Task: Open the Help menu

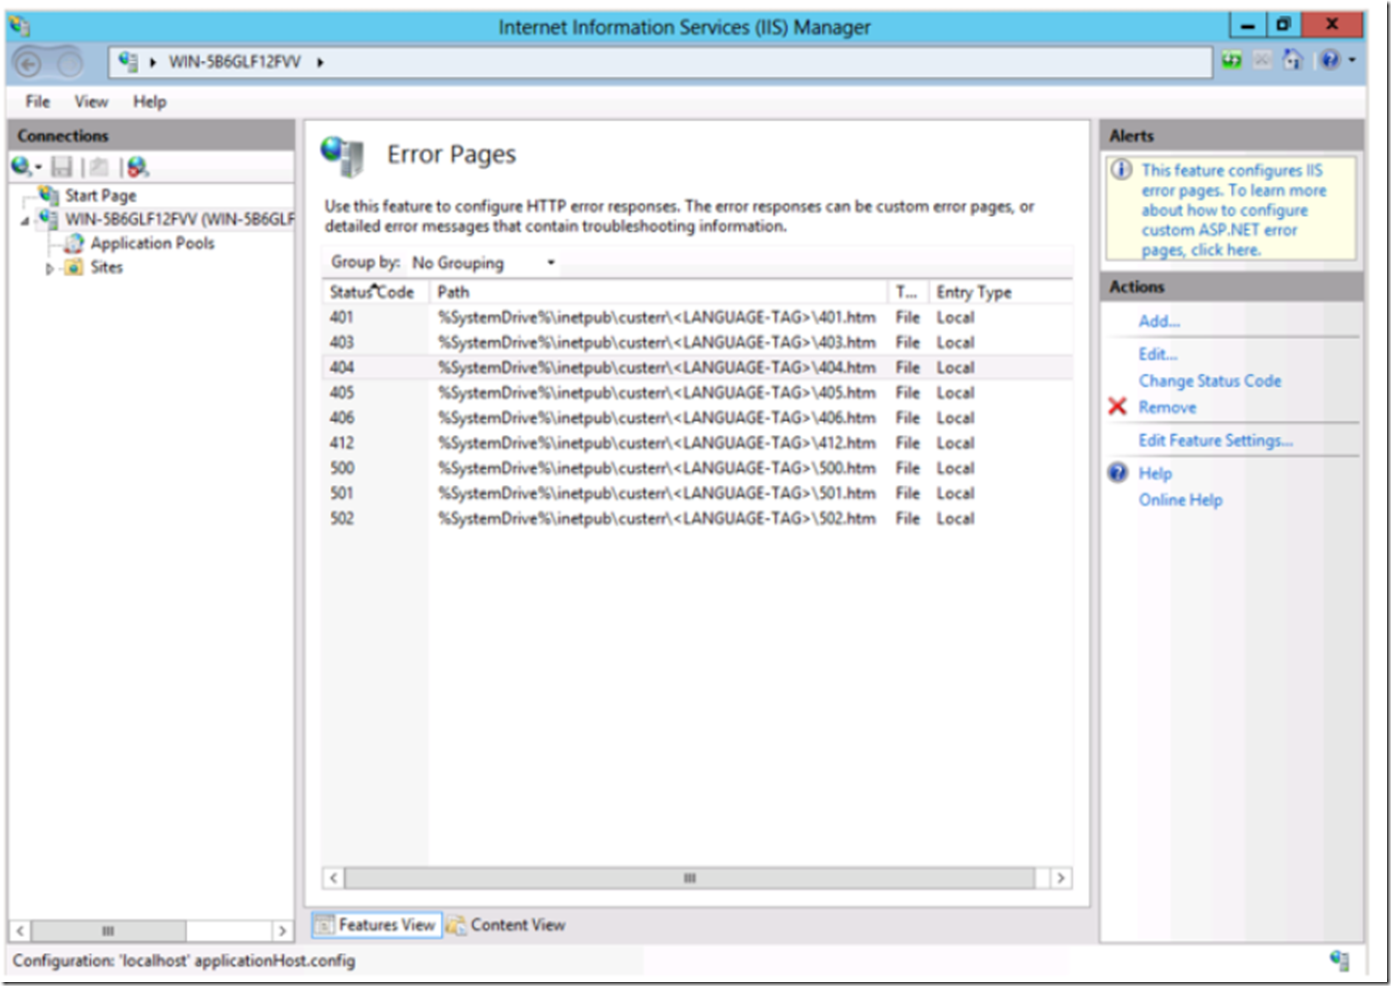Action: (x=150, y=102)
